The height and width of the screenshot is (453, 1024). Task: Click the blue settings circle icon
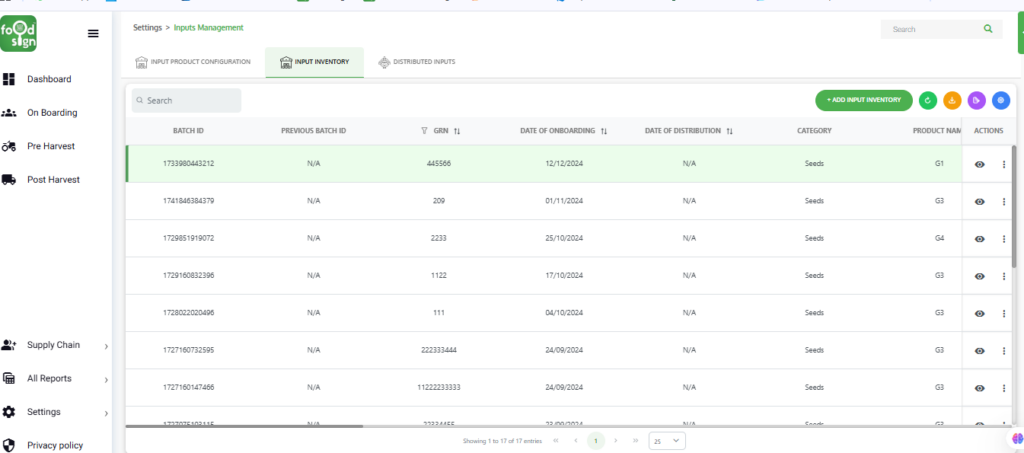pos(1000,100)
